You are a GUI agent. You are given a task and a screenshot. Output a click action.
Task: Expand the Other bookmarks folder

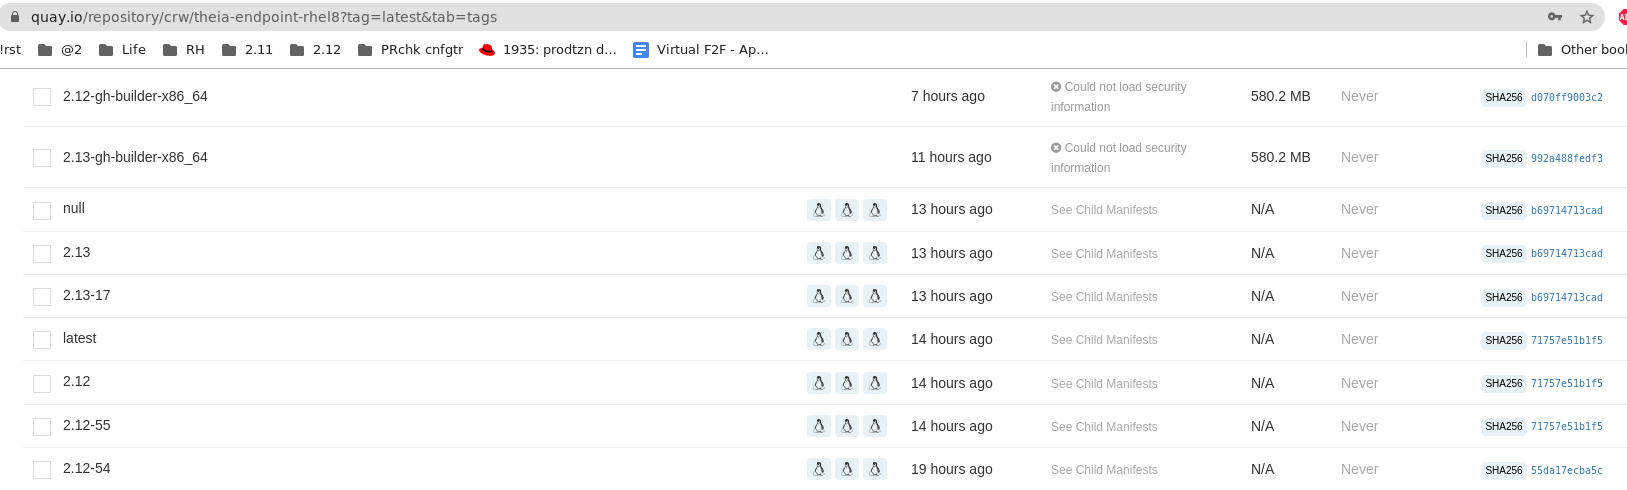1582,50
